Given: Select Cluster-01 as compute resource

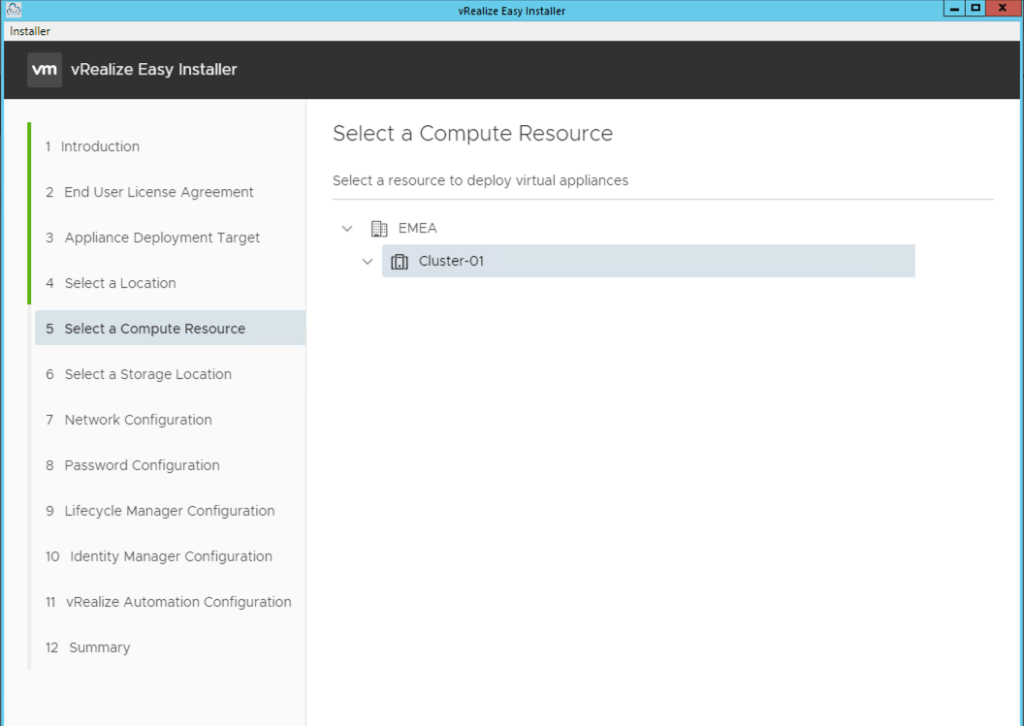Looking at the screenshot, I should [451, 262].
